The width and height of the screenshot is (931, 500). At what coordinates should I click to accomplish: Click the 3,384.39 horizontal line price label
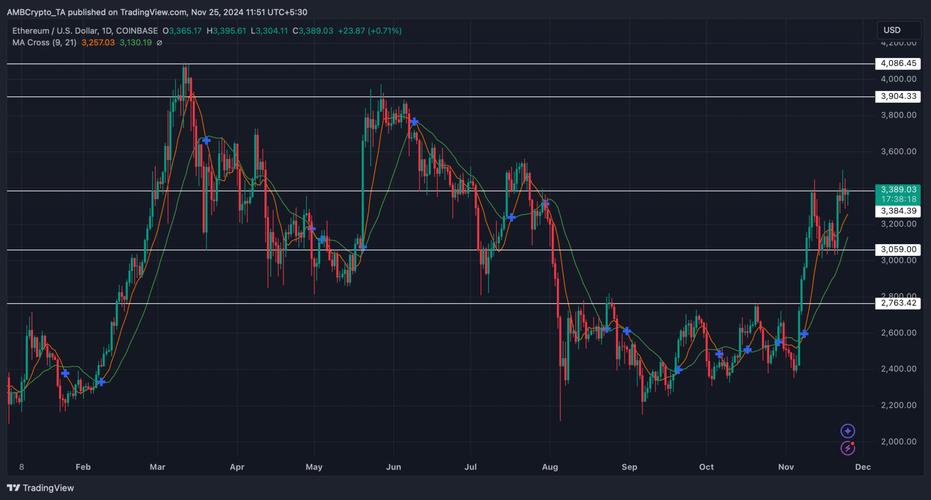pos(897,211)
